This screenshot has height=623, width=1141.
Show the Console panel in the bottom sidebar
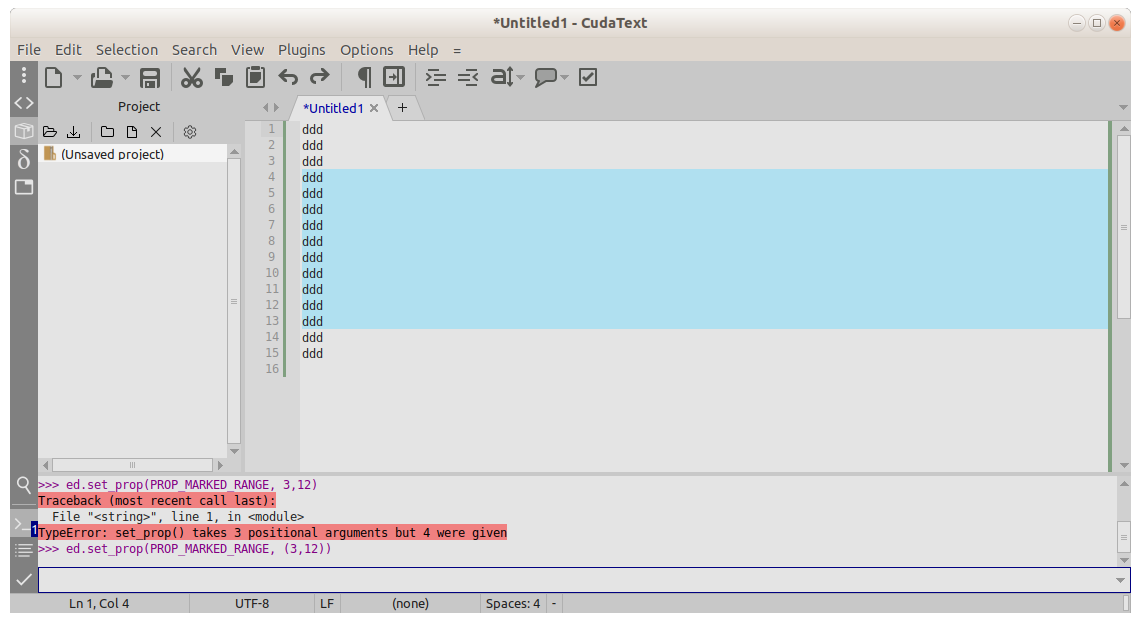point(23,523)
